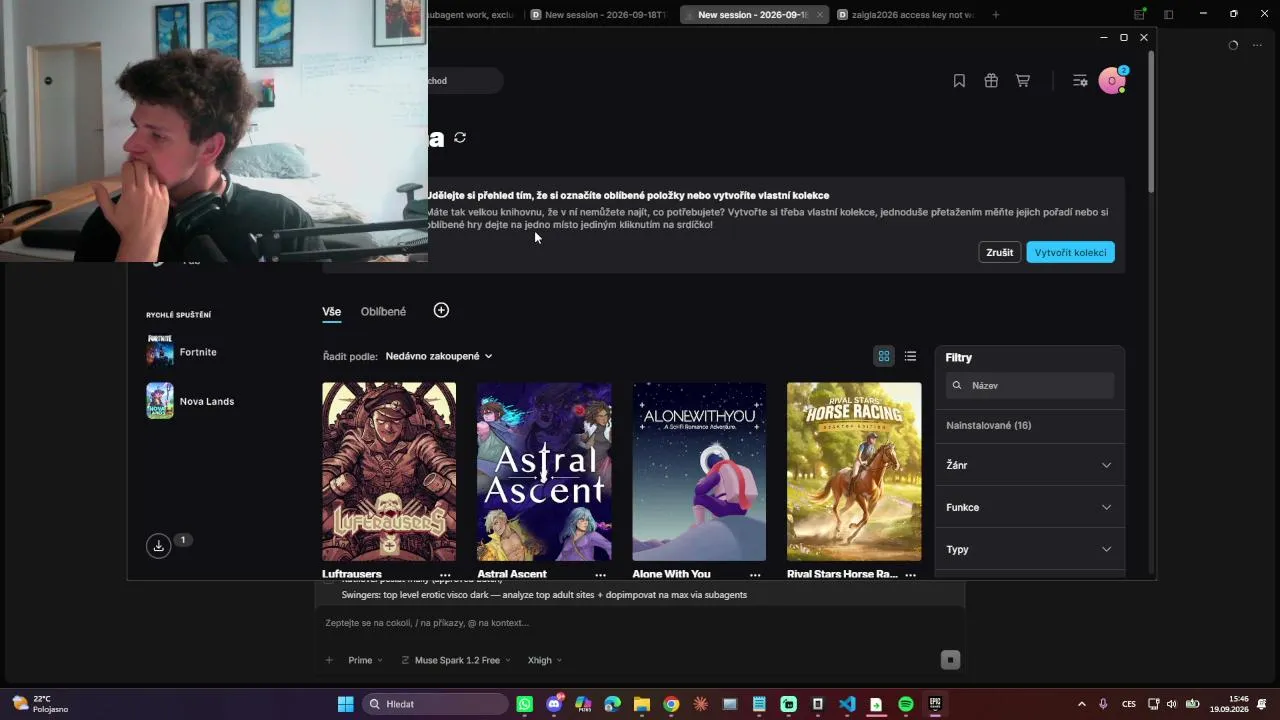
Task: Add attachment with plus in chat bar
Action: 329,660
